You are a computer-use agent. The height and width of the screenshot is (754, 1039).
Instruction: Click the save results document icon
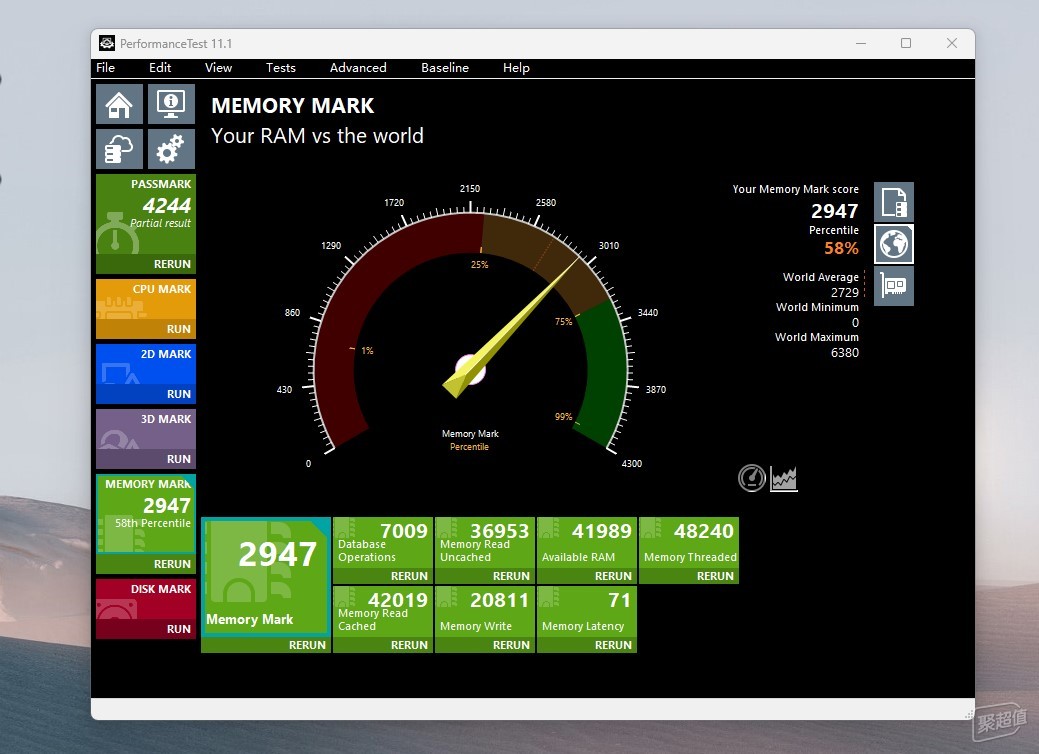pyautogui.click(x=894, y=202)
